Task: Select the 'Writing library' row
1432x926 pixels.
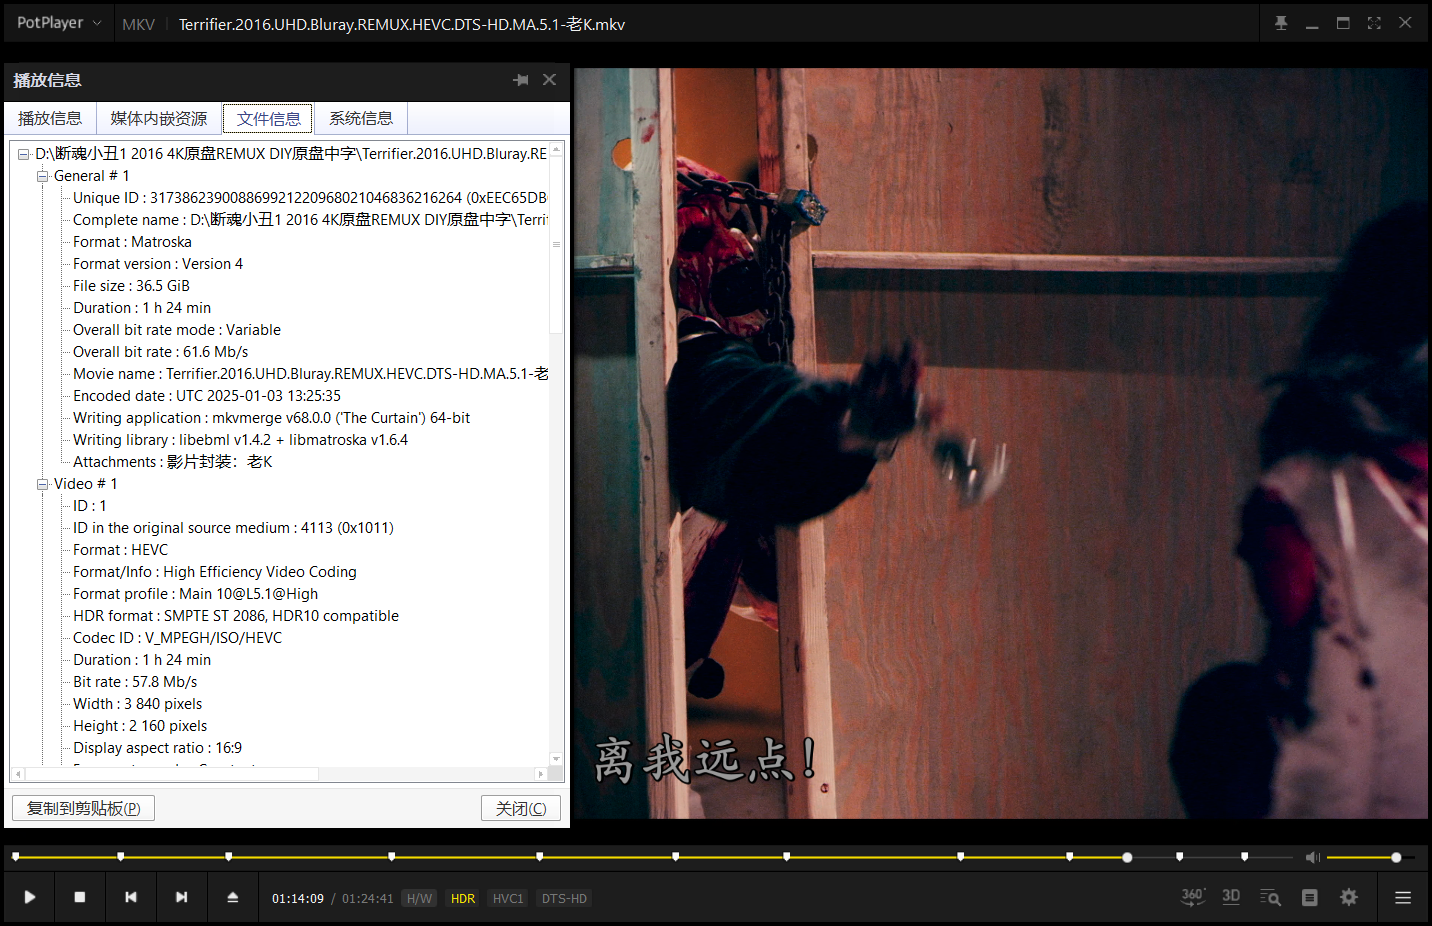Action: pyautogui.click(x=240, y=440)
